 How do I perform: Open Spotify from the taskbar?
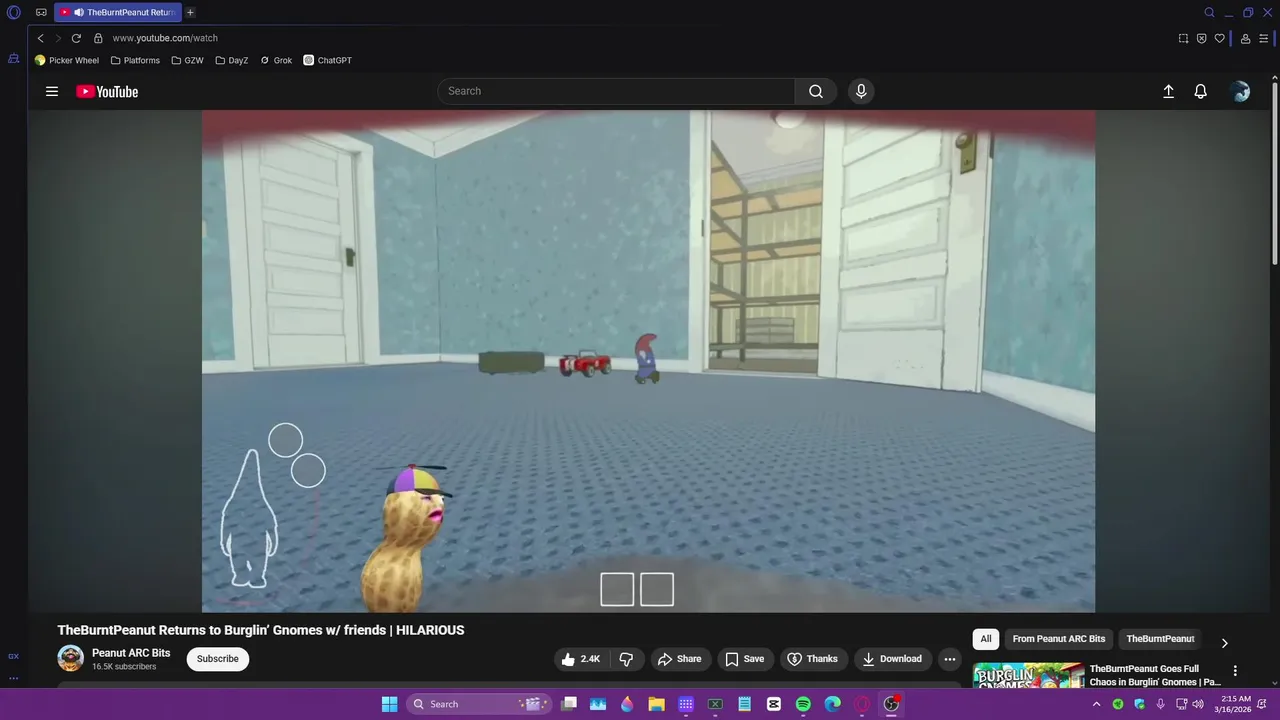(x=803, y=704)
